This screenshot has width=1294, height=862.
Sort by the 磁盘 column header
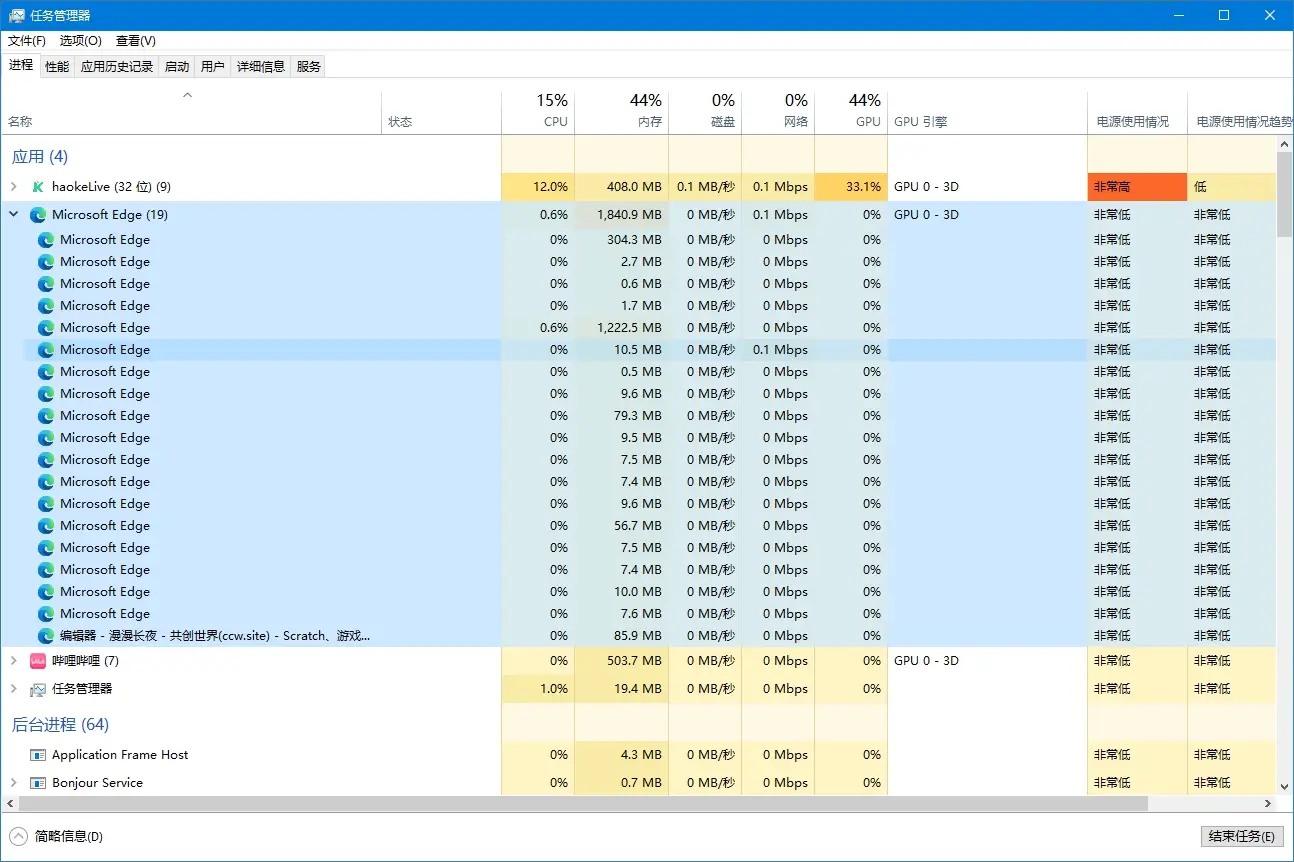click(705, 112)
